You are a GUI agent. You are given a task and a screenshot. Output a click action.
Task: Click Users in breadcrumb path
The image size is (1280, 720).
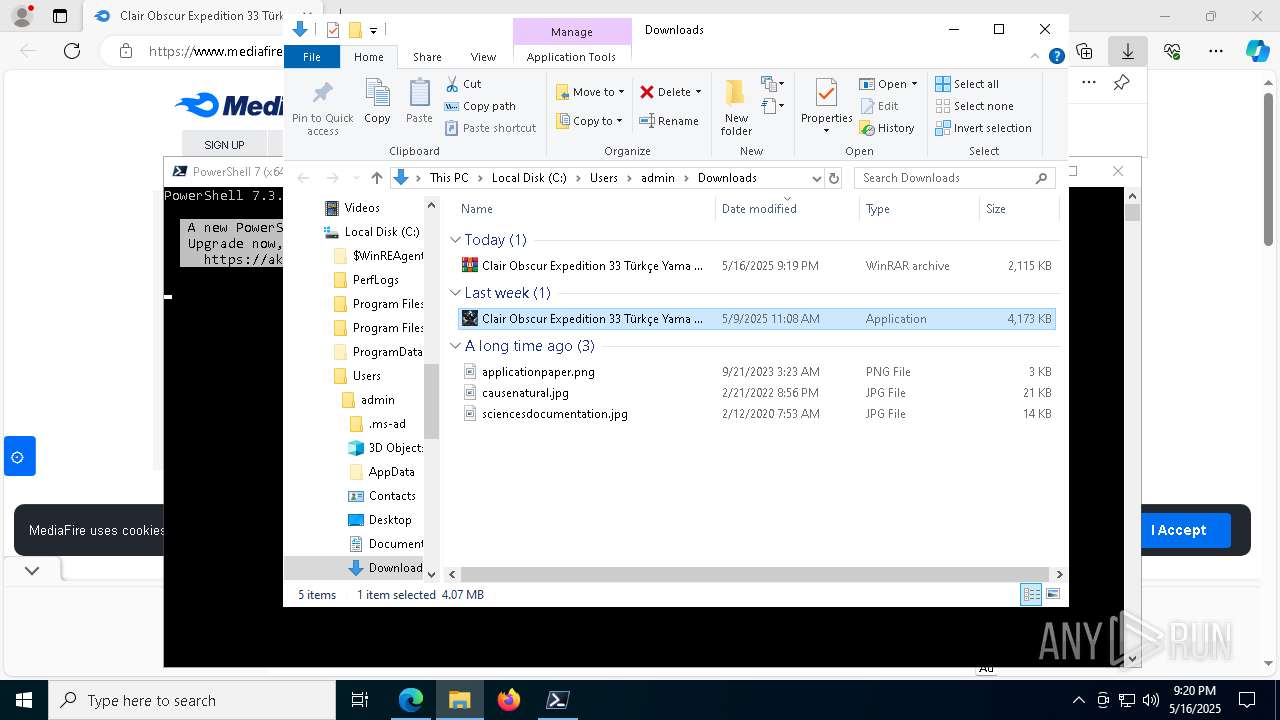coord(604,178)
